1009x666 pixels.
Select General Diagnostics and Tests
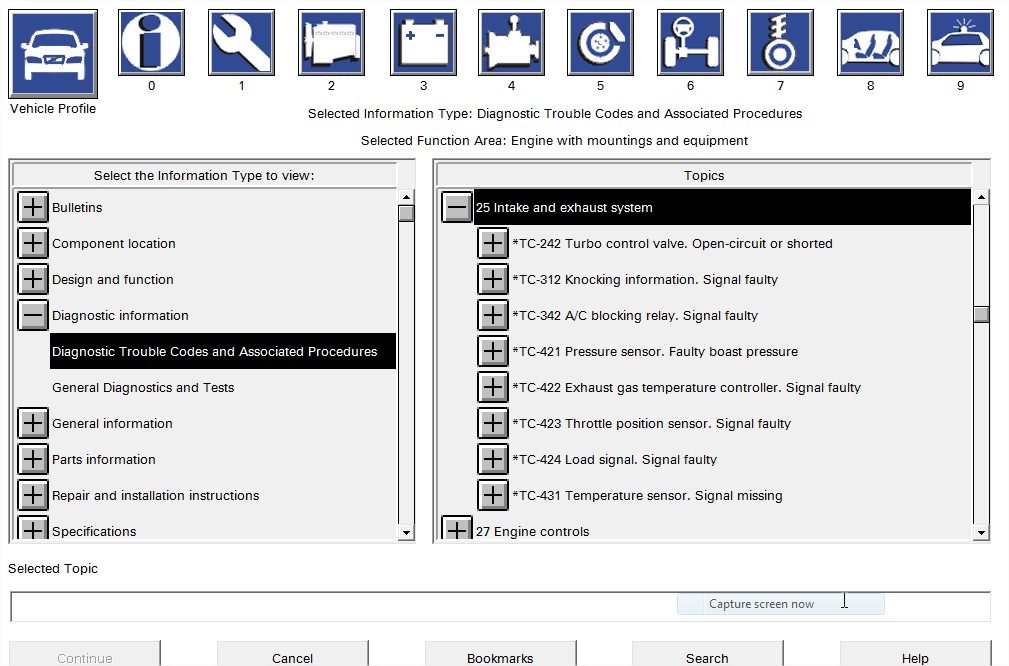(x=143, y=387)
